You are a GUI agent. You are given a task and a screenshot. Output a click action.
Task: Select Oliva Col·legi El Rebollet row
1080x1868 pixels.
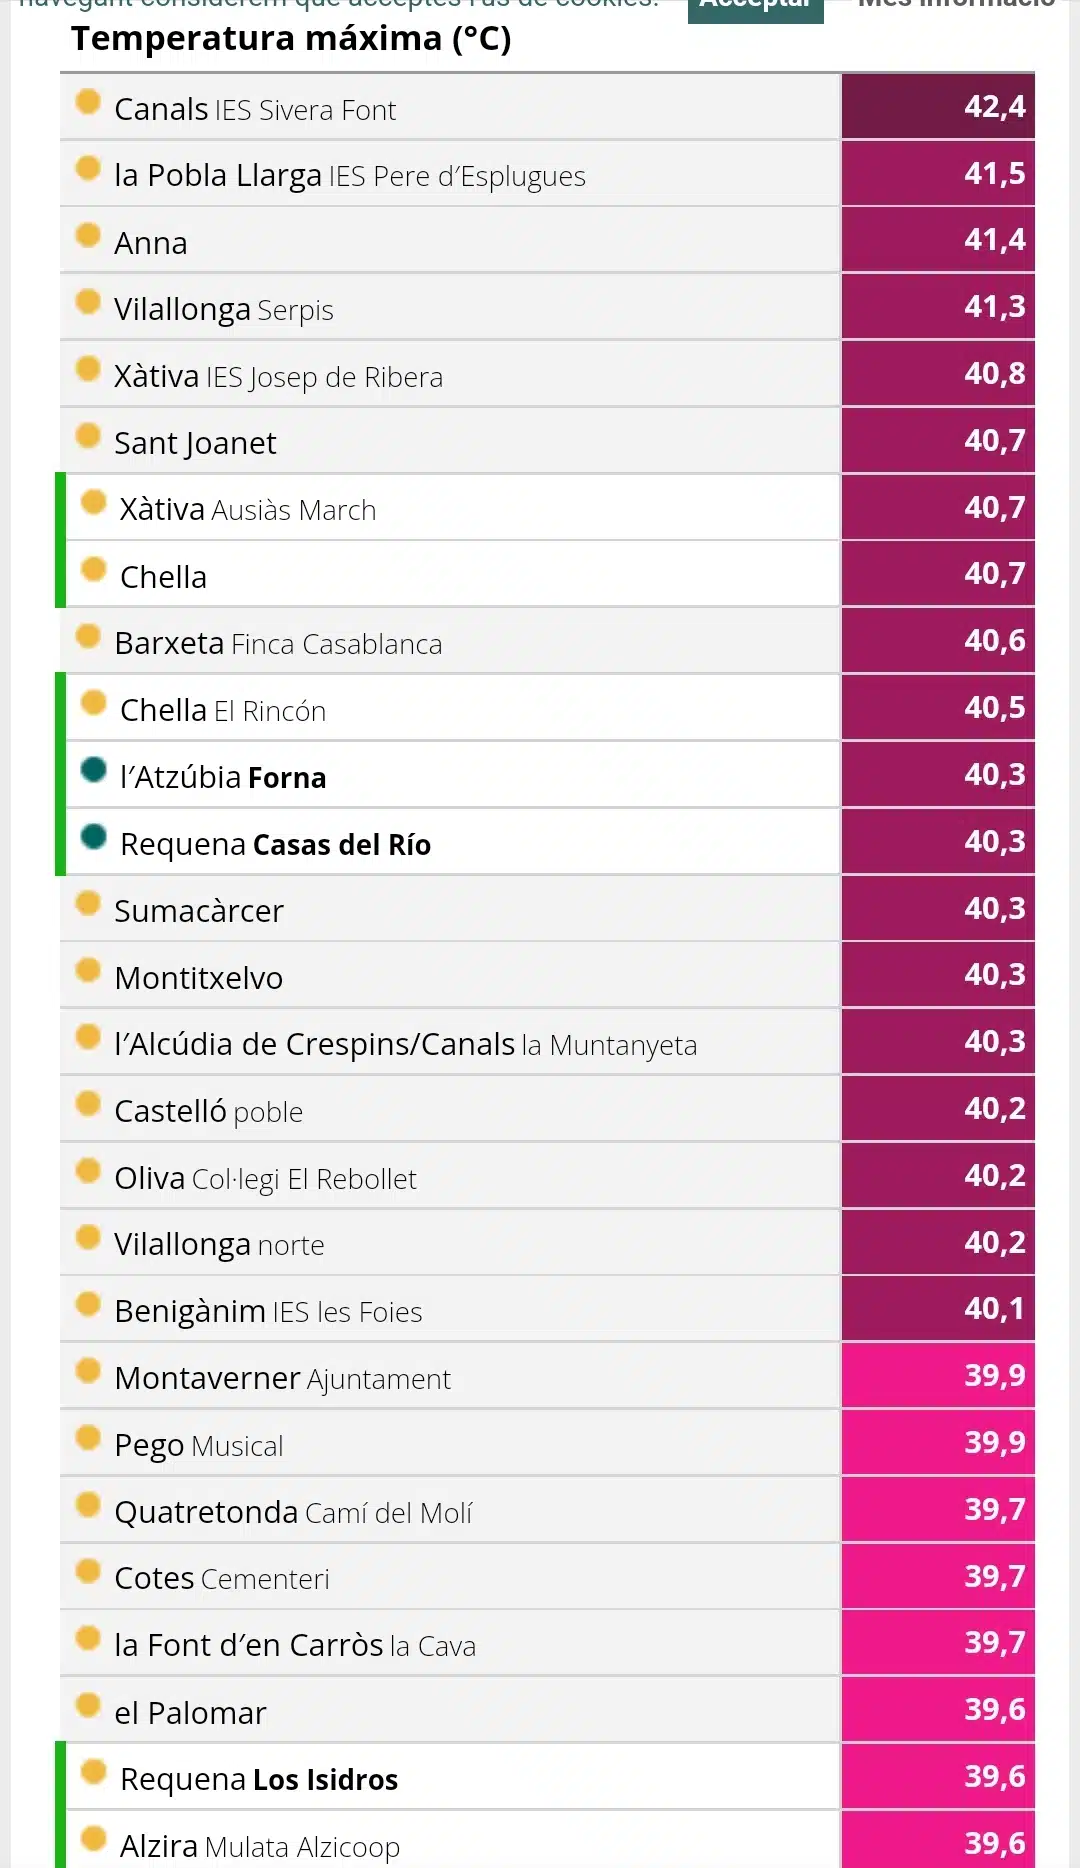[x=450, y=1176]
